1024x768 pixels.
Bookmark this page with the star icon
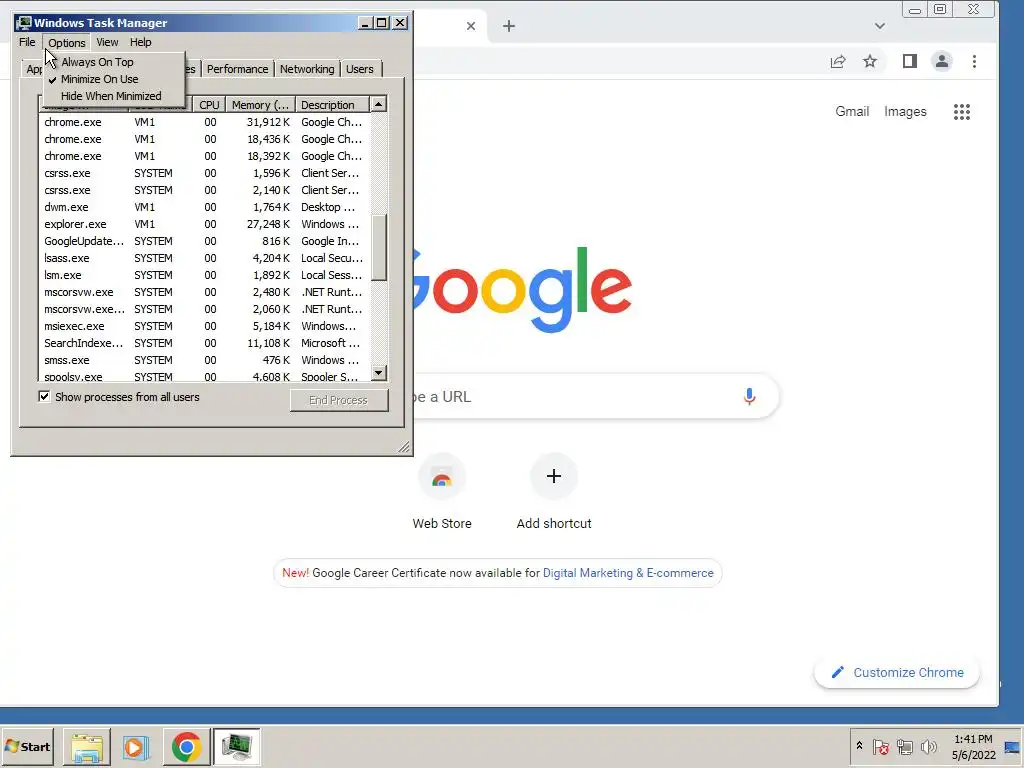click(870, 61)
